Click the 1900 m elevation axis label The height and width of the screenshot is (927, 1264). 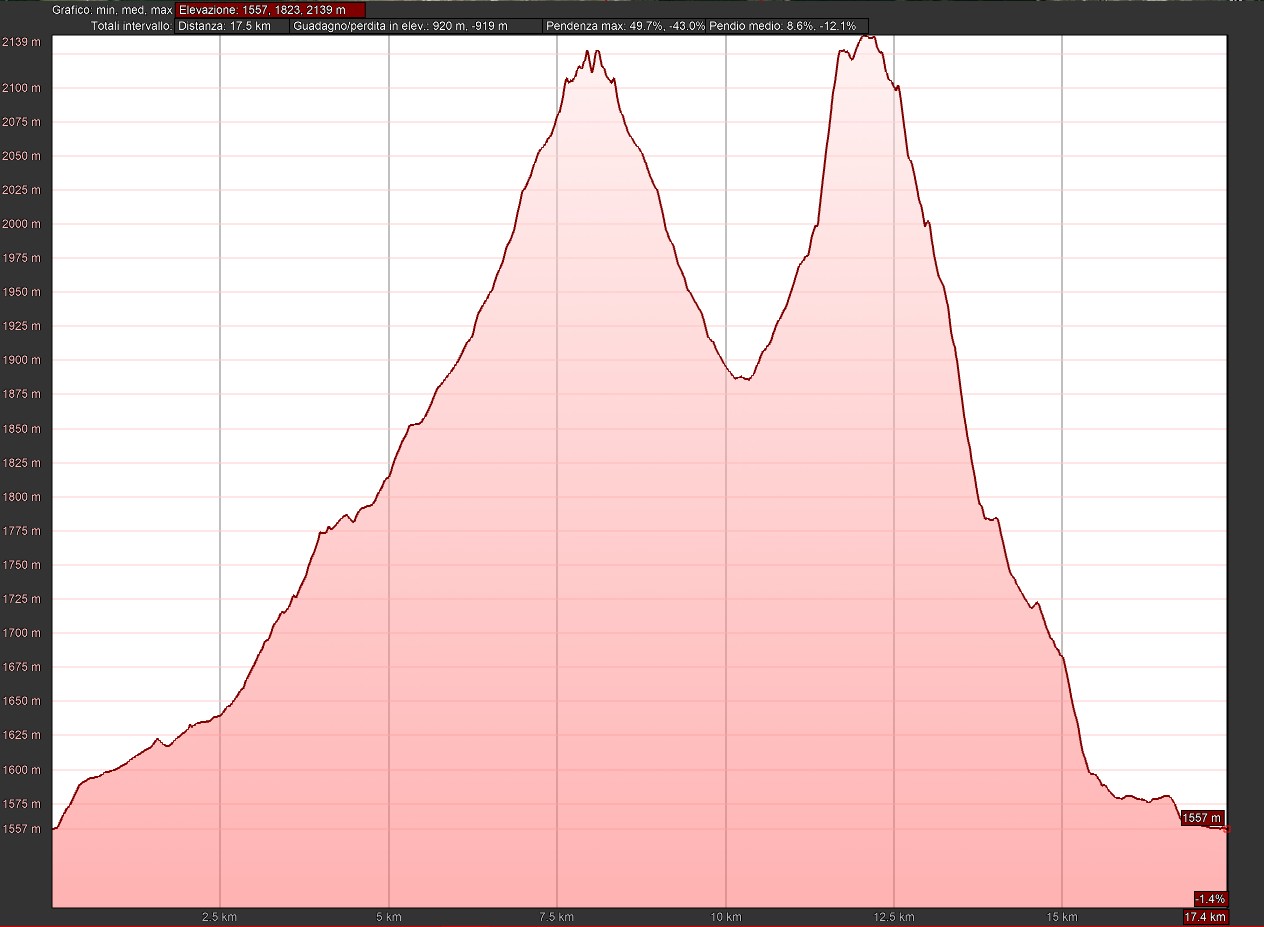coord(21,360)
